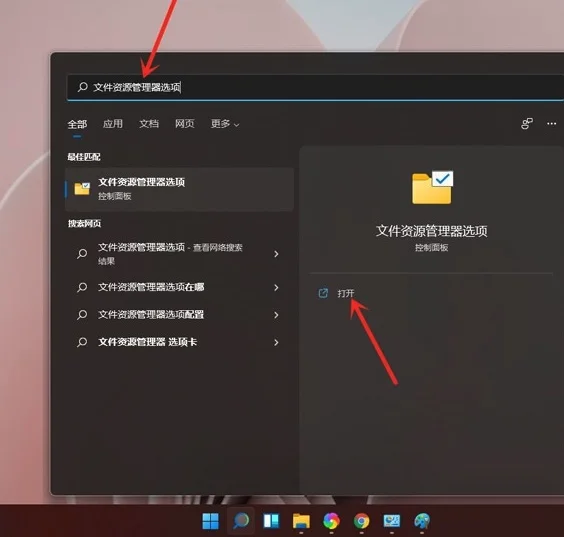The image size is (564, 537).
Task: Click the large folder icon in preview pane
Action: coord(432,187)
